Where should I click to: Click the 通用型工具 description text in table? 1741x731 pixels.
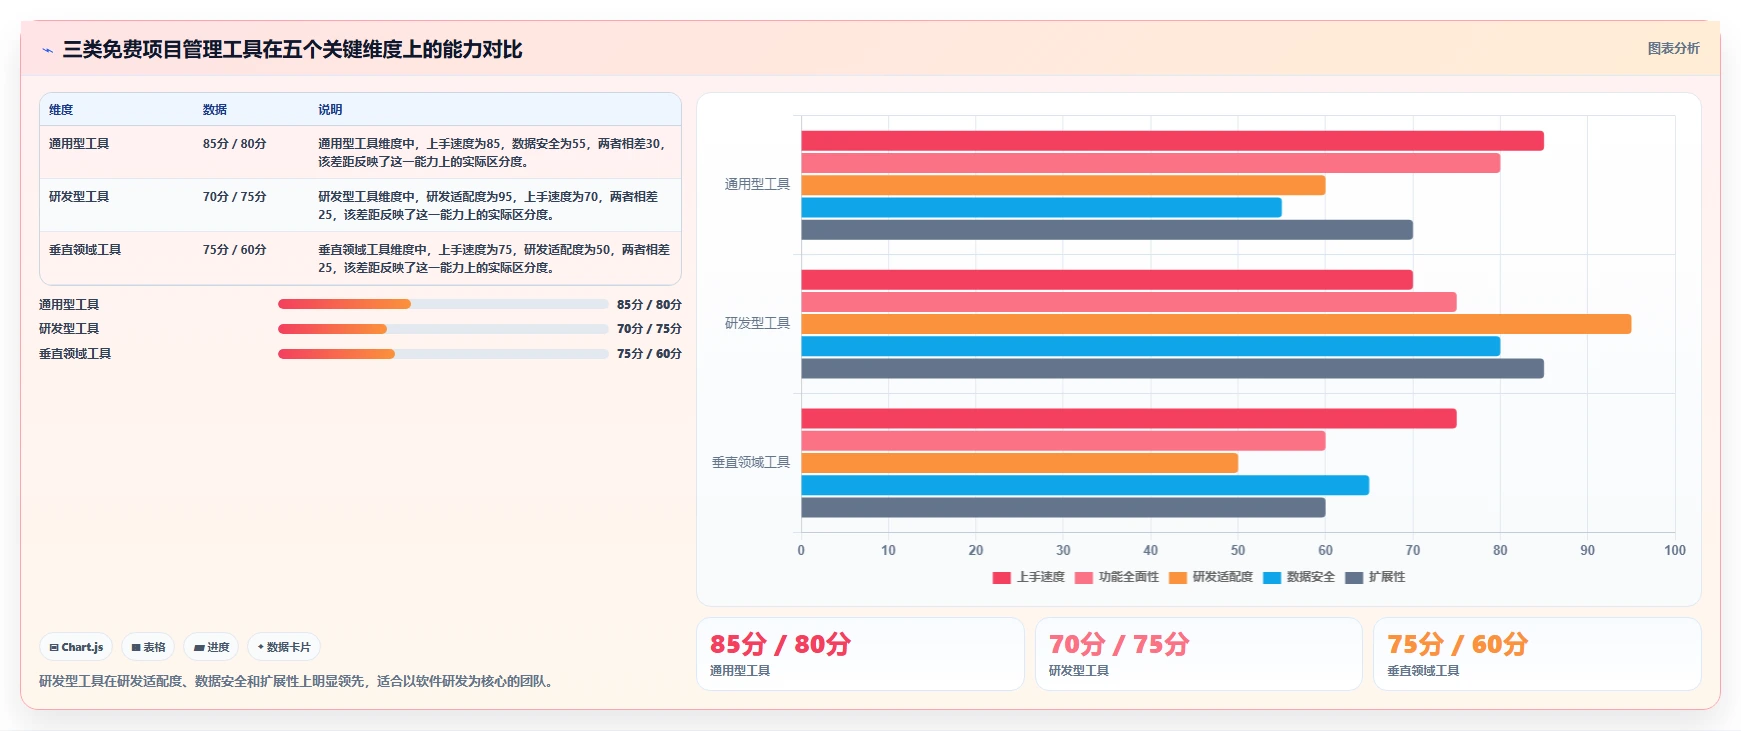pos(492,152)
